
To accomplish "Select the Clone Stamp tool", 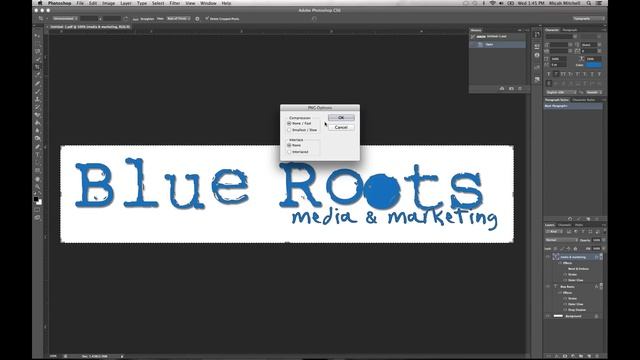I will click(x=38, y=99).
